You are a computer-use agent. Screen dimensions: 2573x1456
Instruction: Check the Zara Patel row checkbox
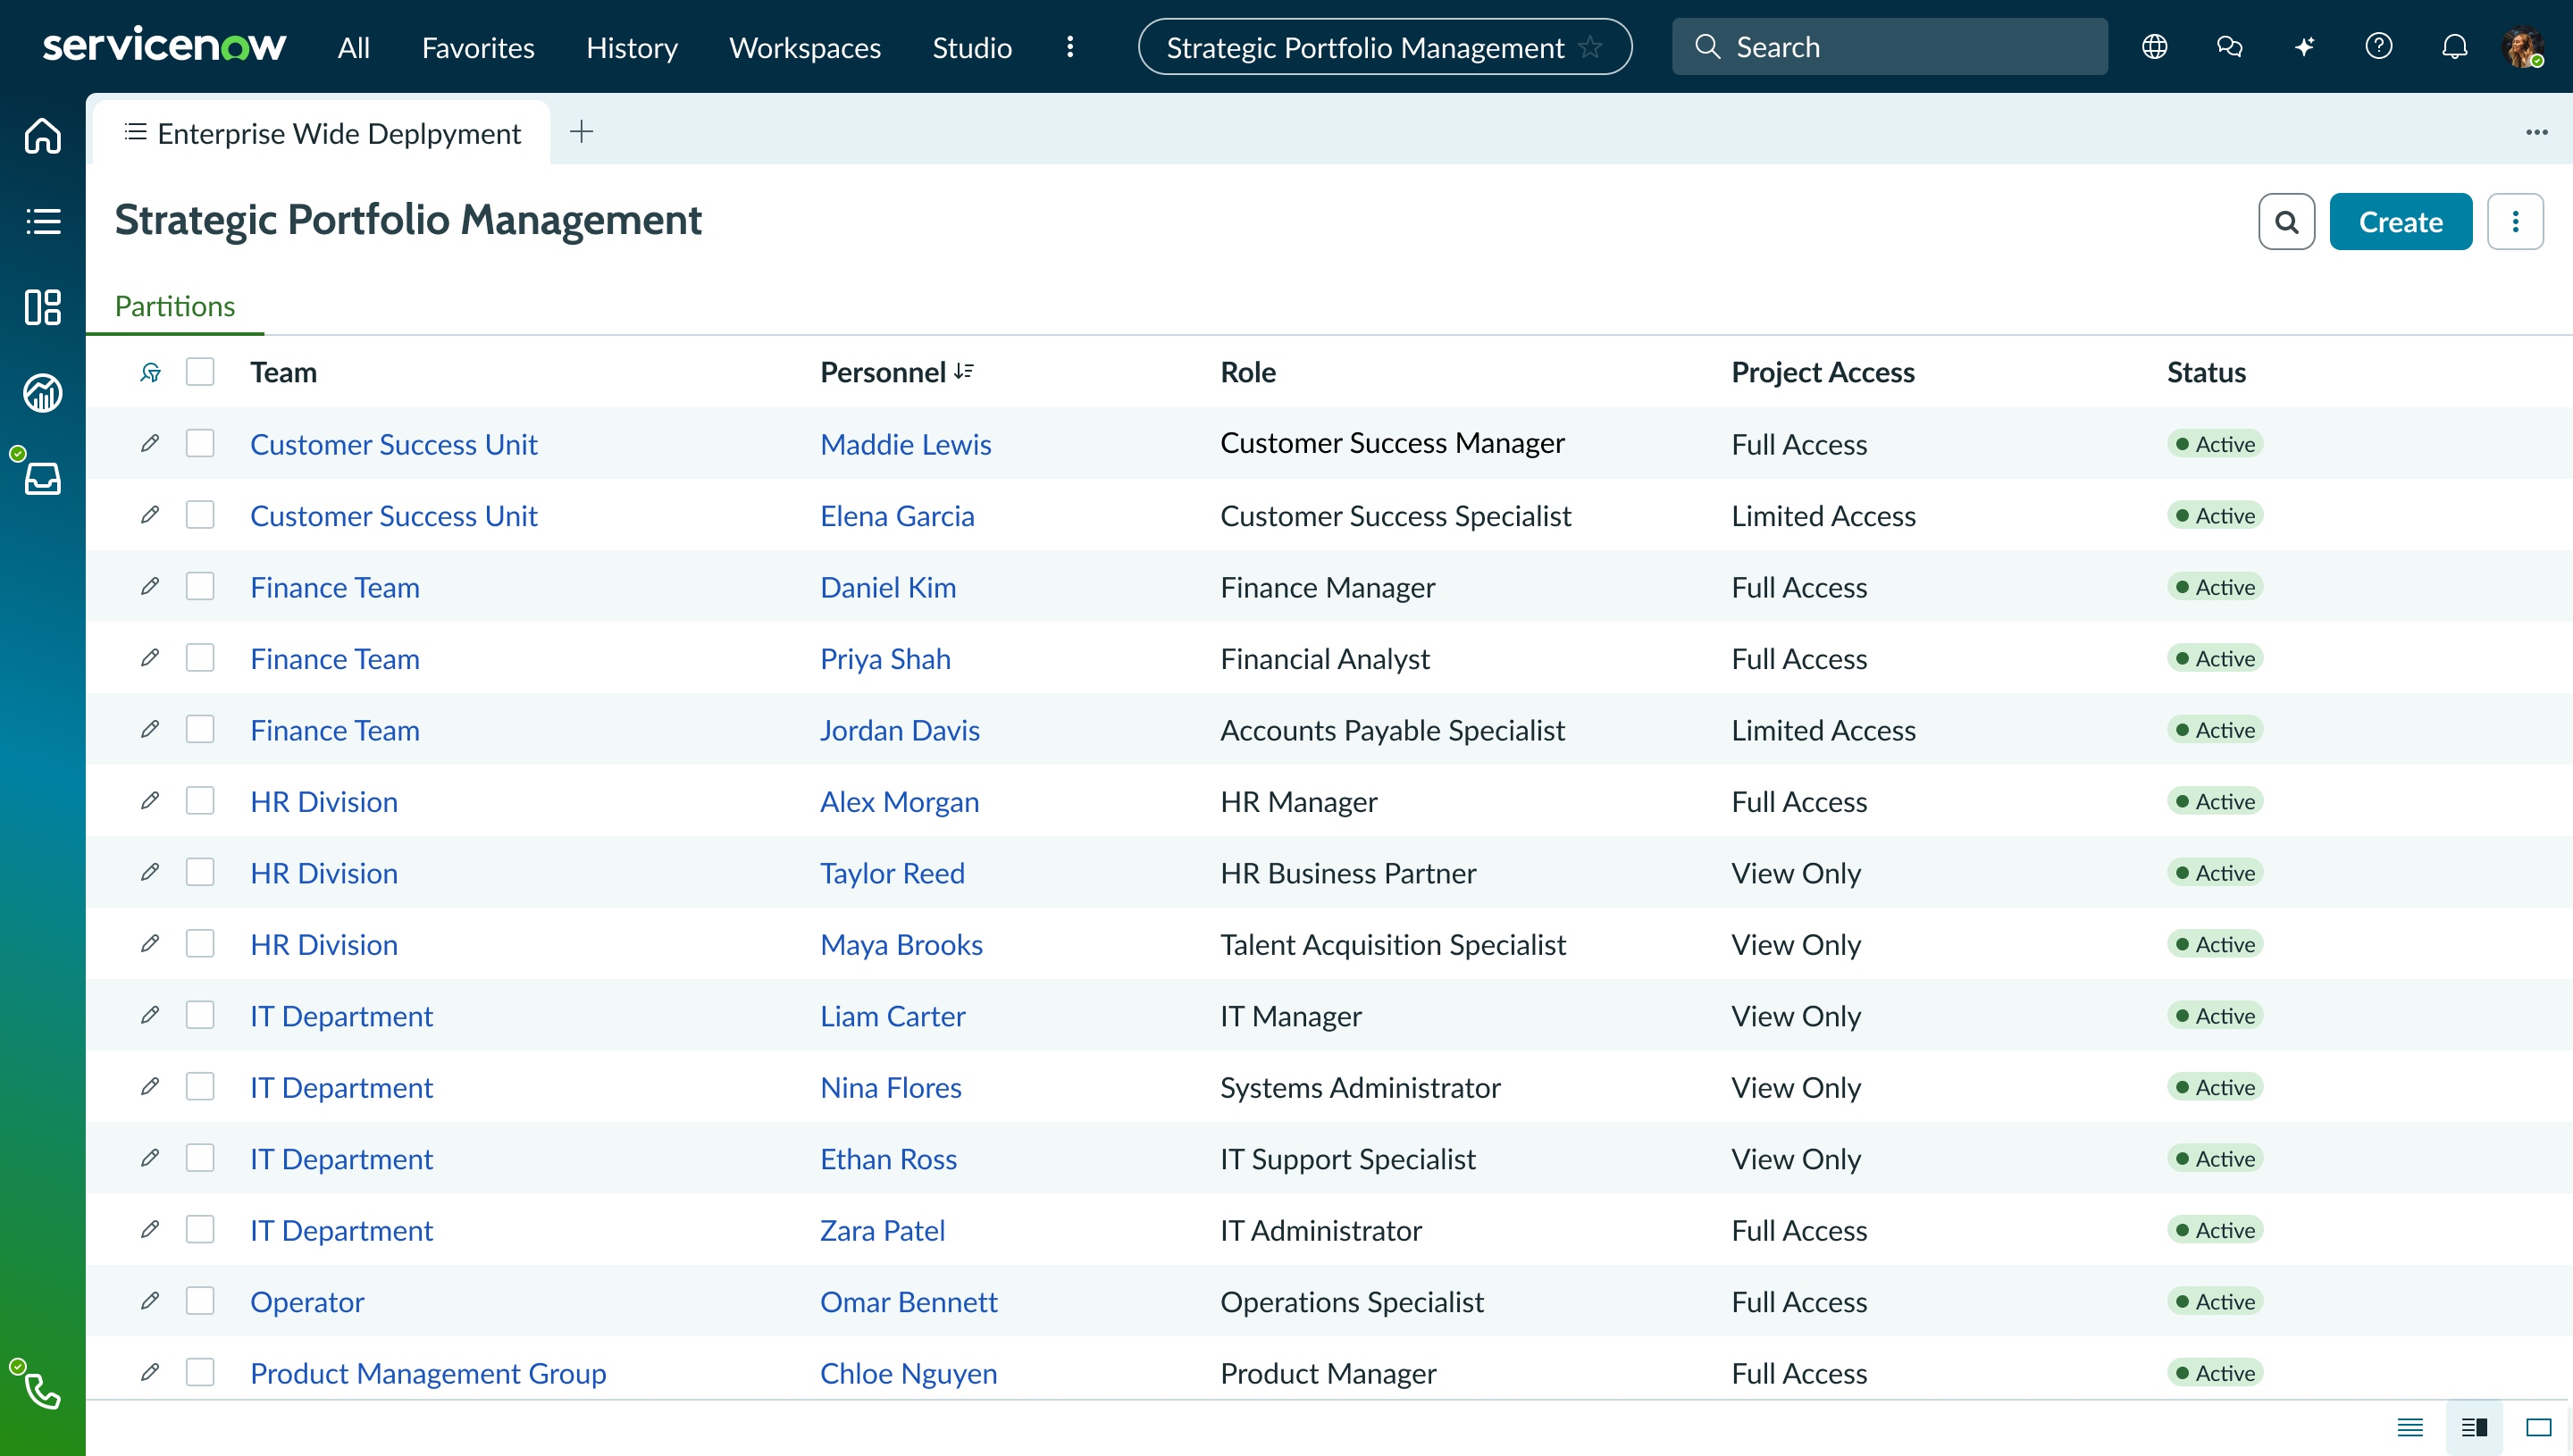(x=200, y=1230)
